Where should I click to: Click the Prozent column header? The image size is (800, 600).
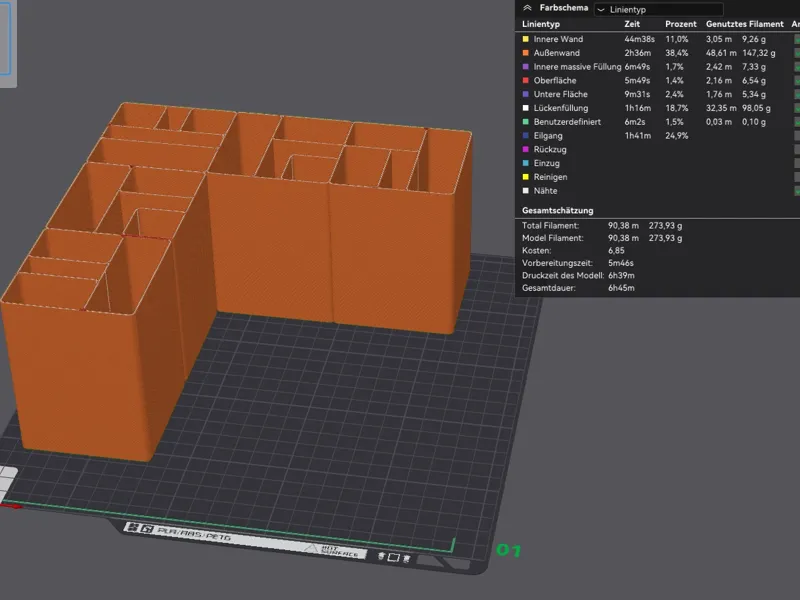click(x=681, y=24)
